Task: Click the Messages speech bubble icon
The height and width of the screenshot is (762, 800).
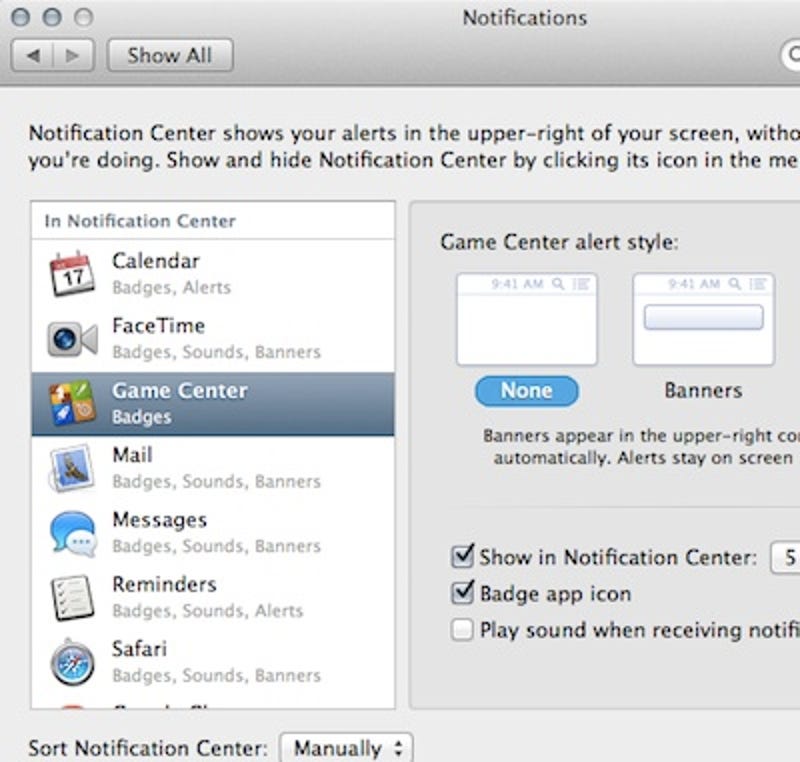Action: click(x=73, y=533)
